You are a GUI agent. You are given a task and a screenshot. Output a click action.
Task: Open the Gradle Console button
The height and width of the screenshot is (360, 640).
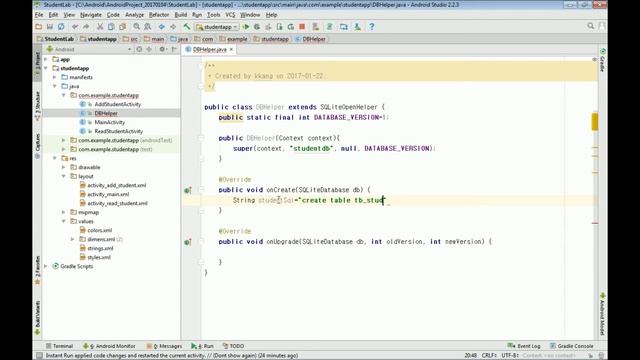[x=571, y=346]
